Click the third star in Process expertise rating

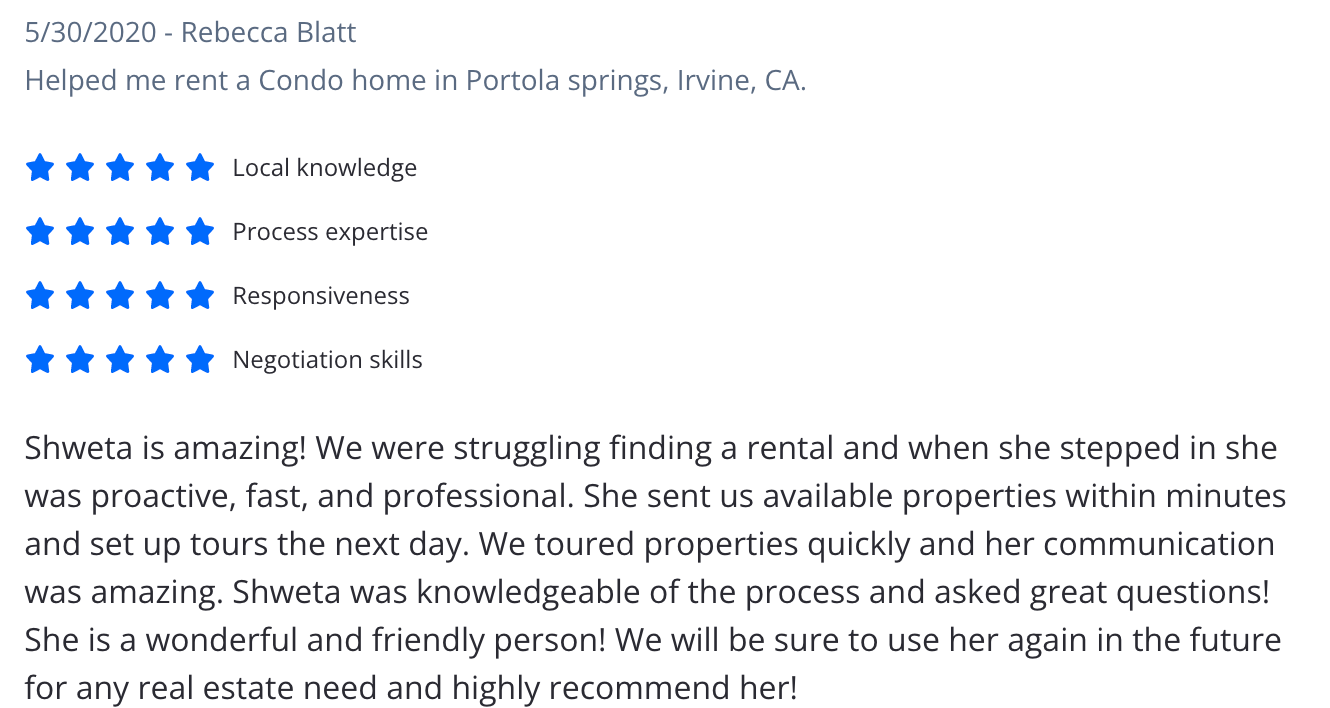tap(120, 232)
